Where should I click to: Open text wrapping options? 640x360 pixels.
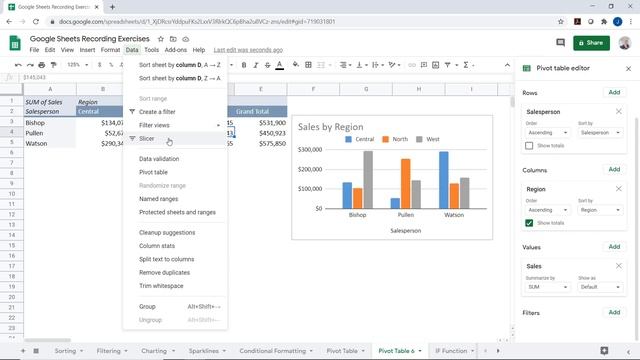(x=377, y=65)
